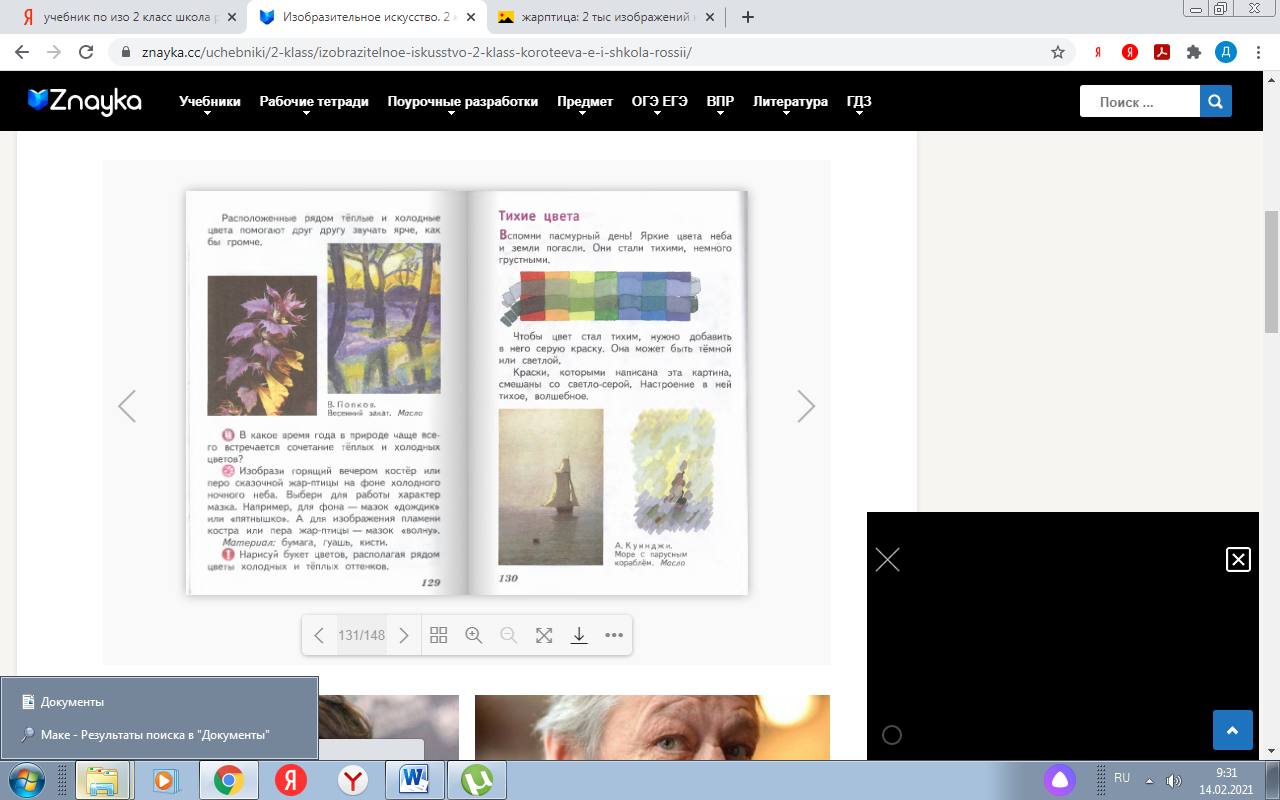Expand the ВПР dropdown
This screenshot has width=1280, height=800.
point(720,102)
